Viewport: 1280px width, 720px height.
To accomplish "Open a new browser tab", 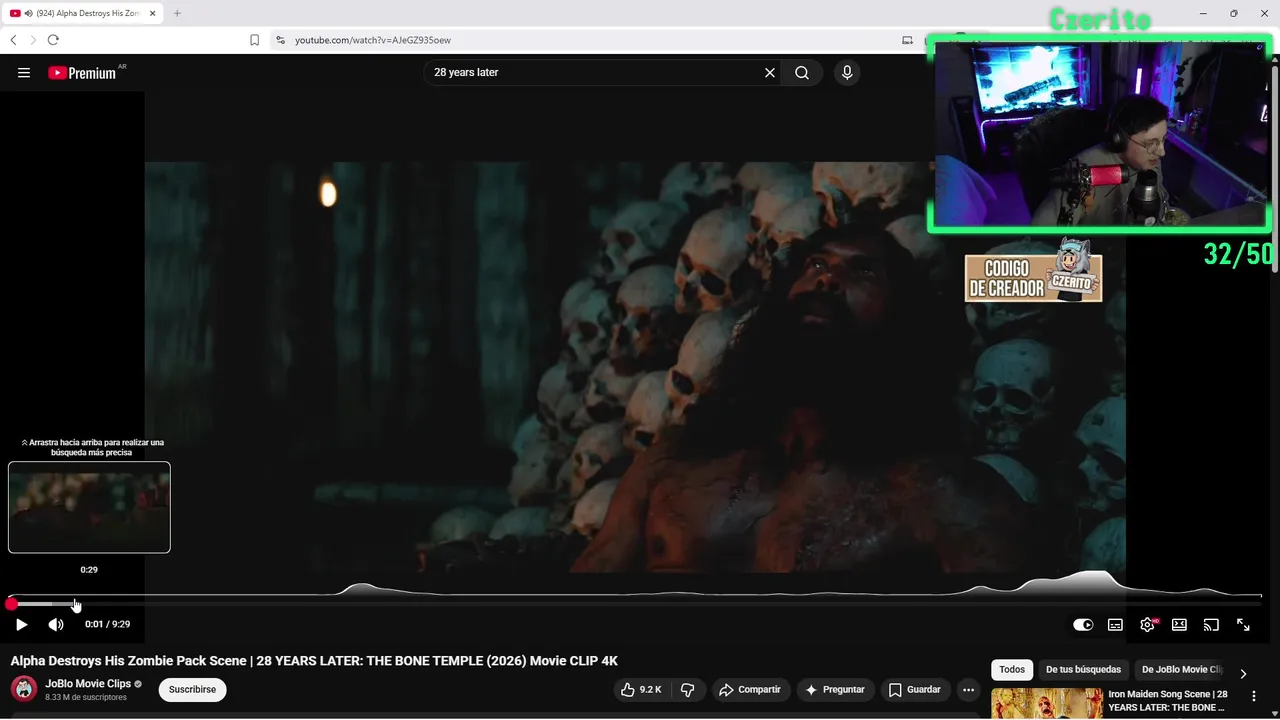I will click(x=177, y=13).
